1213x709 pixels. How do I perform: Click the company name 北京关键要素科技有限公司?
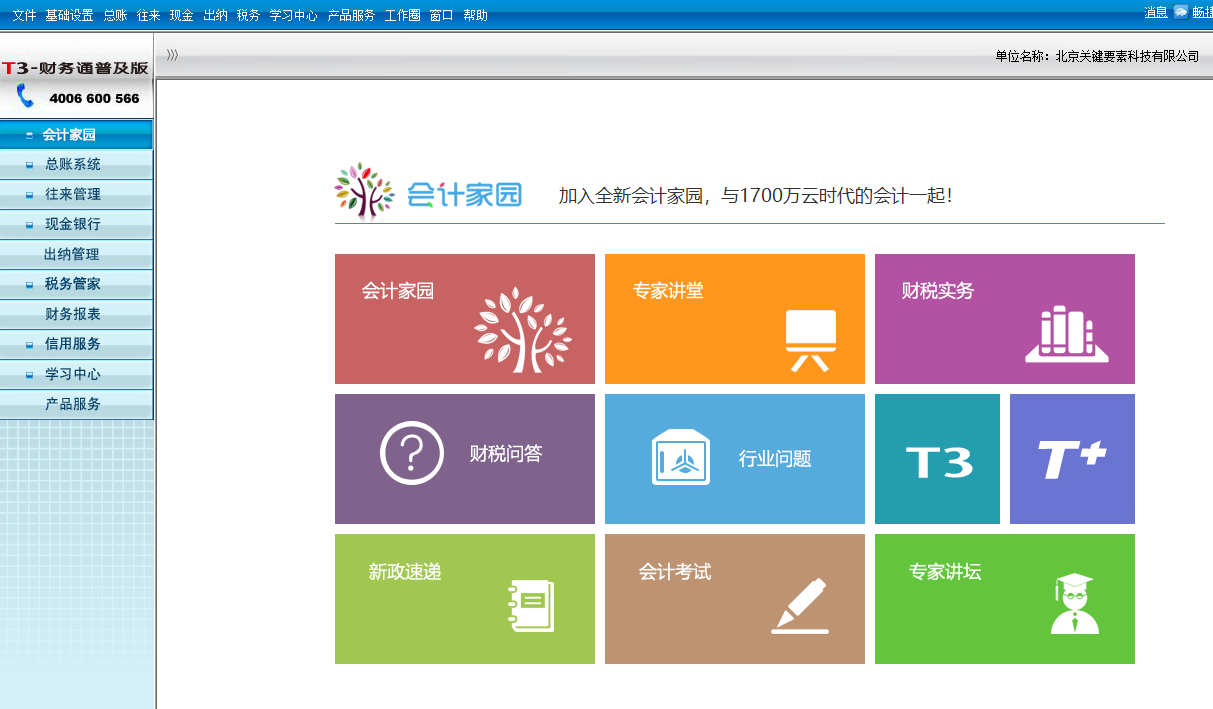click(x=1127, y=56)
